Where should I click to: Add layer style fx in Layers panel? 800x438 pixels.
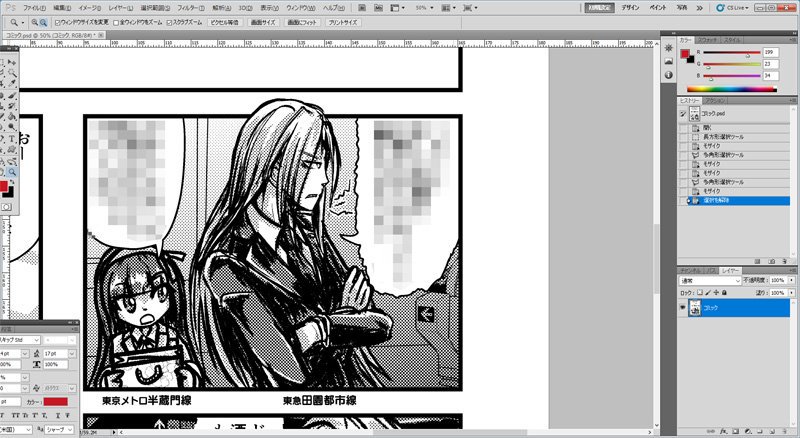(x=723, y=431)
